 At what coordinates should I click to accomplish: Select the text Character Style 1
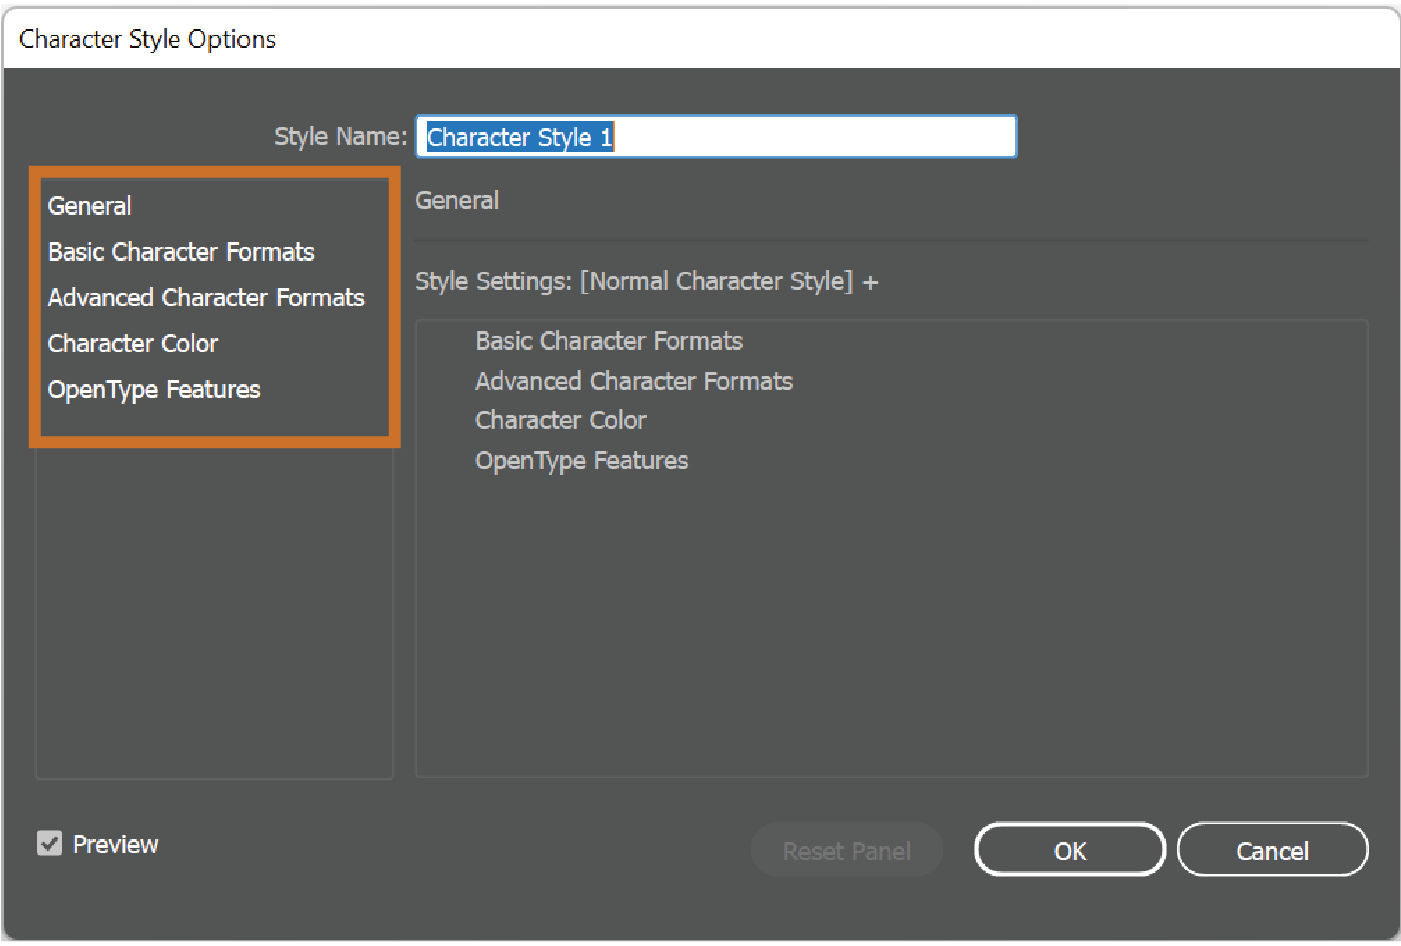coord(518,137)
